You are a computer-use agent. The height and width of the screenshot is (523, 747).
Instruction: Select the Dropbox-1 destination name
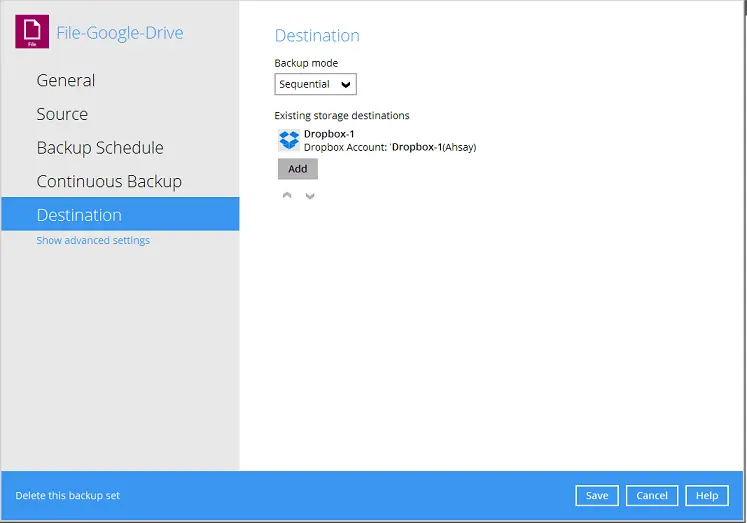[329, 134]
